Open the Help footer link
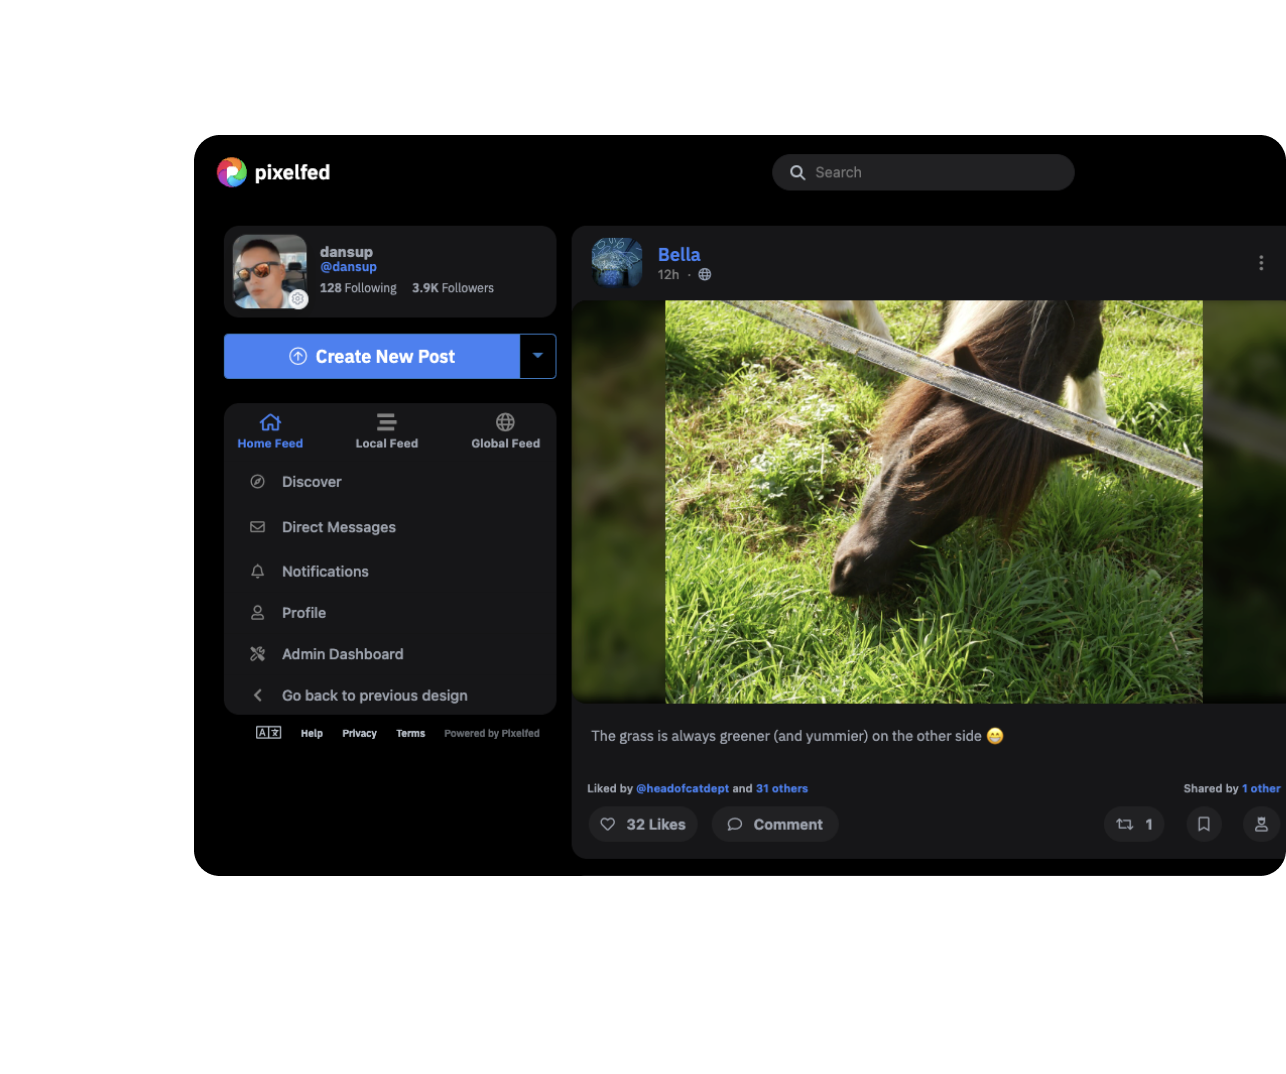 coord(312,733)
